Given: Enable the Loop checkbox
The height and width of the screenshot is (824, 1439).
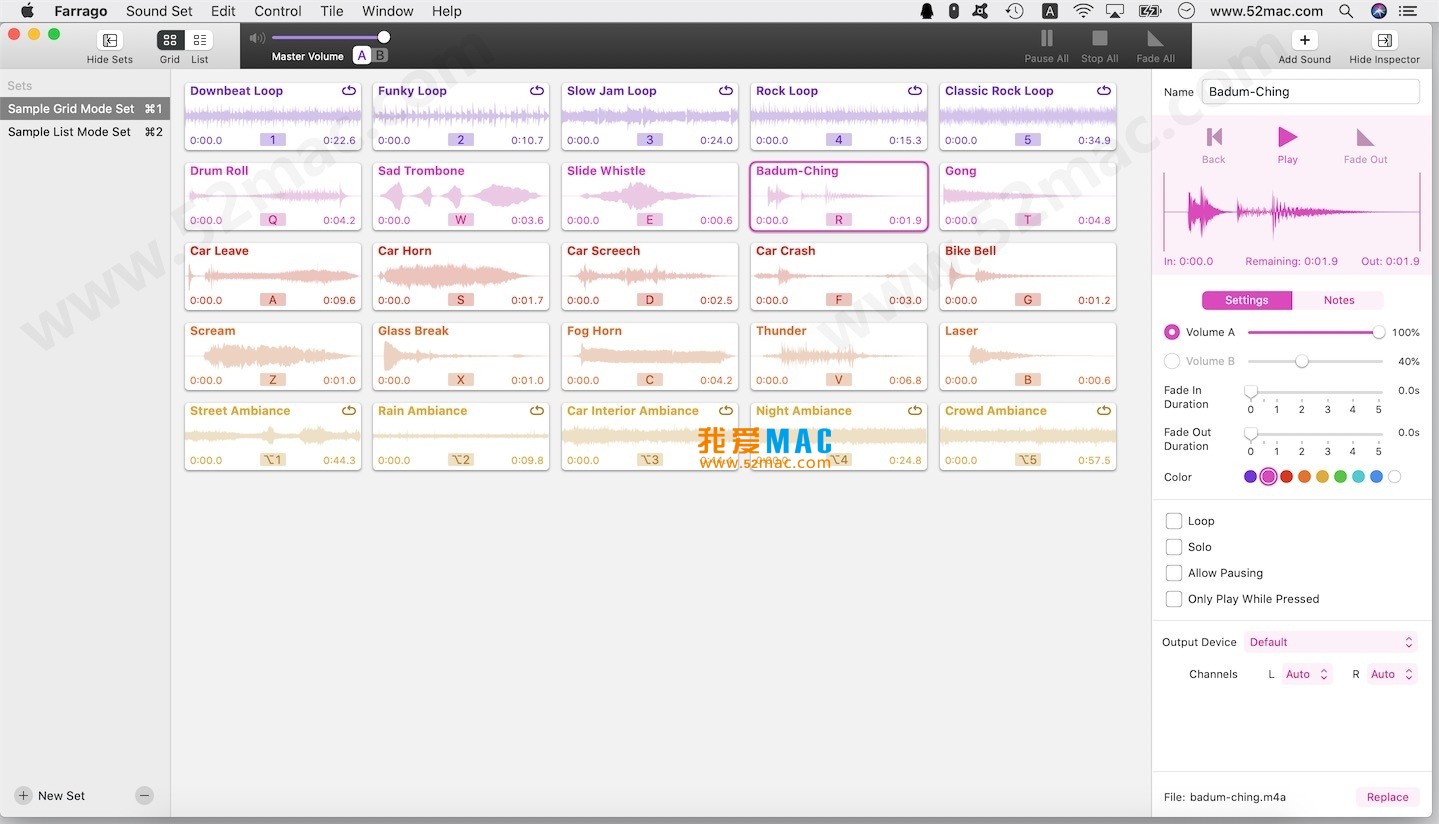Looking at the screenshot, I should [x=1174, y=521].
